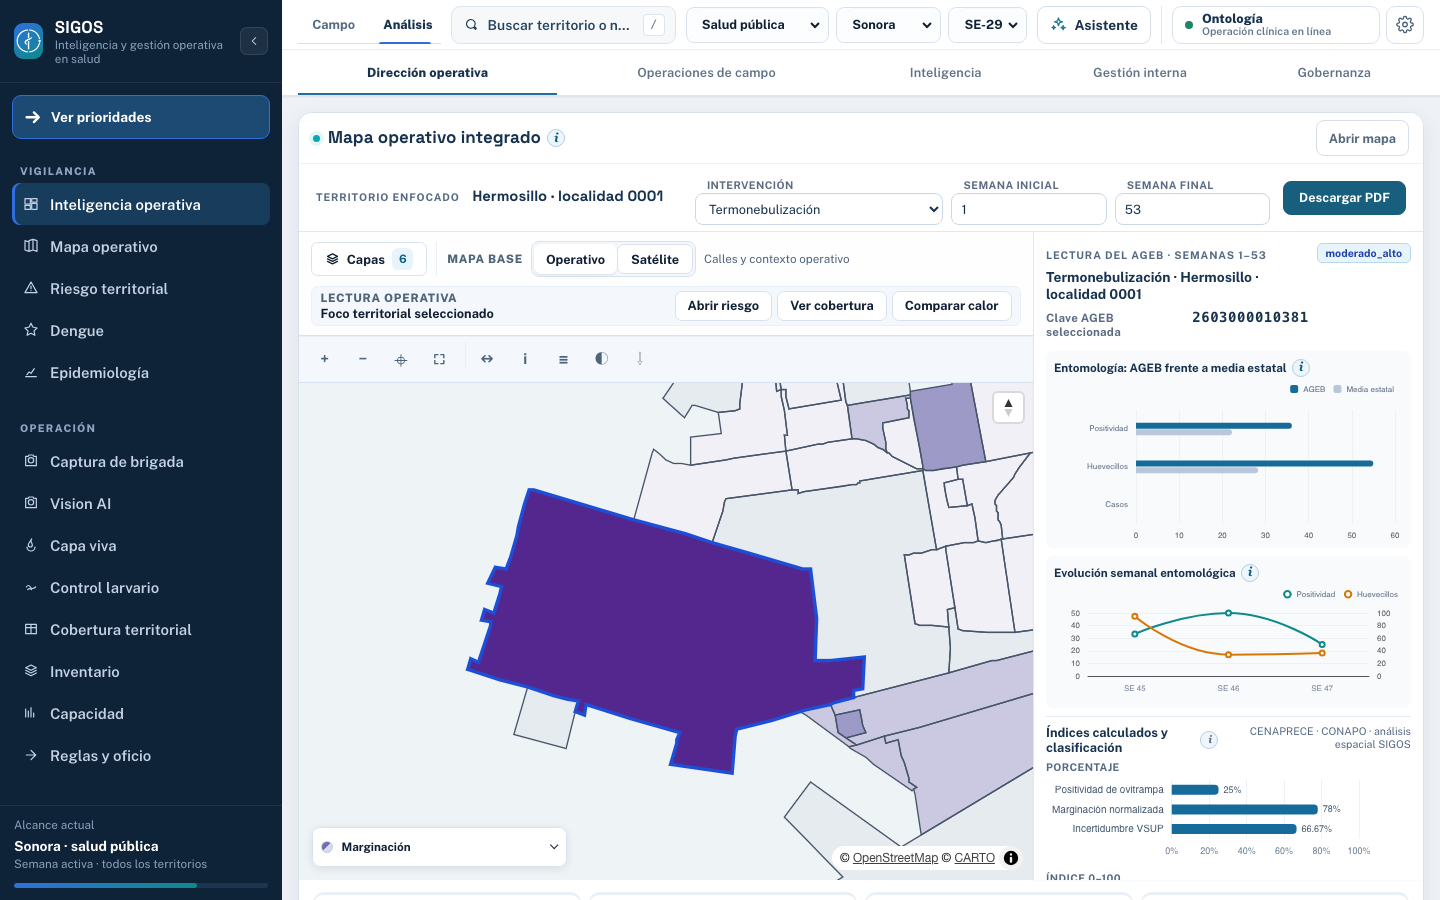Open Cobertura territorial in sidebar
Image resolution: width=1440 pixels, height=900 pixels.
(141, 630)
